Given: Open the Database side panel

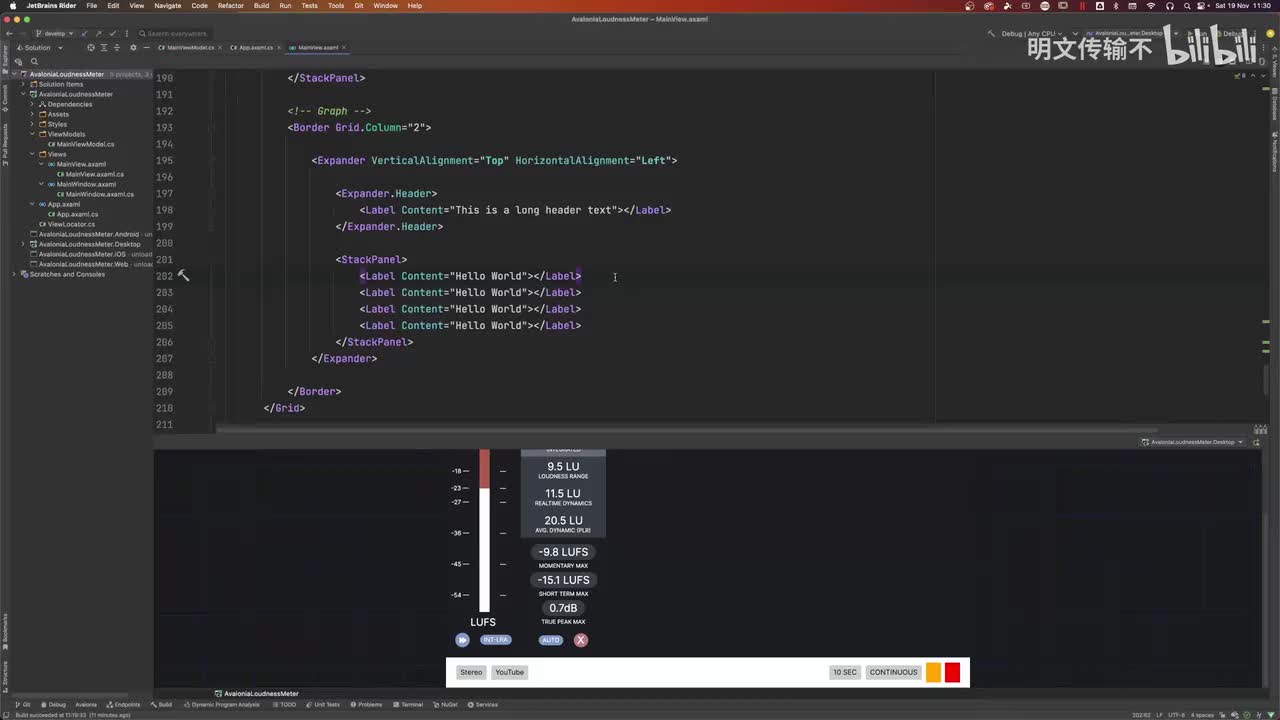Looking at the screenshot, I should (1275, 105).
